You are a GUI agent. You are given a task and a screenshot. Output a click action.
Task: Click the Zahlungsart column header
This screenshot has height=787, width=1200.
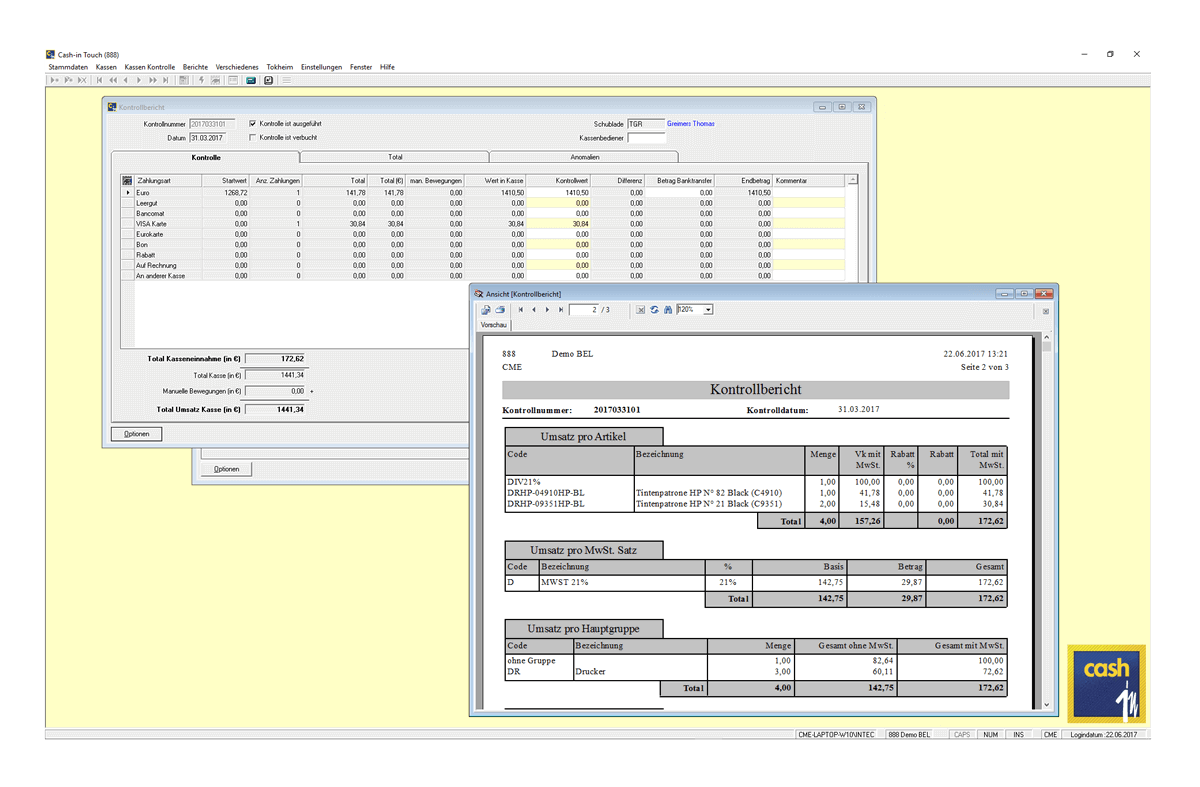tap(167, 181)
